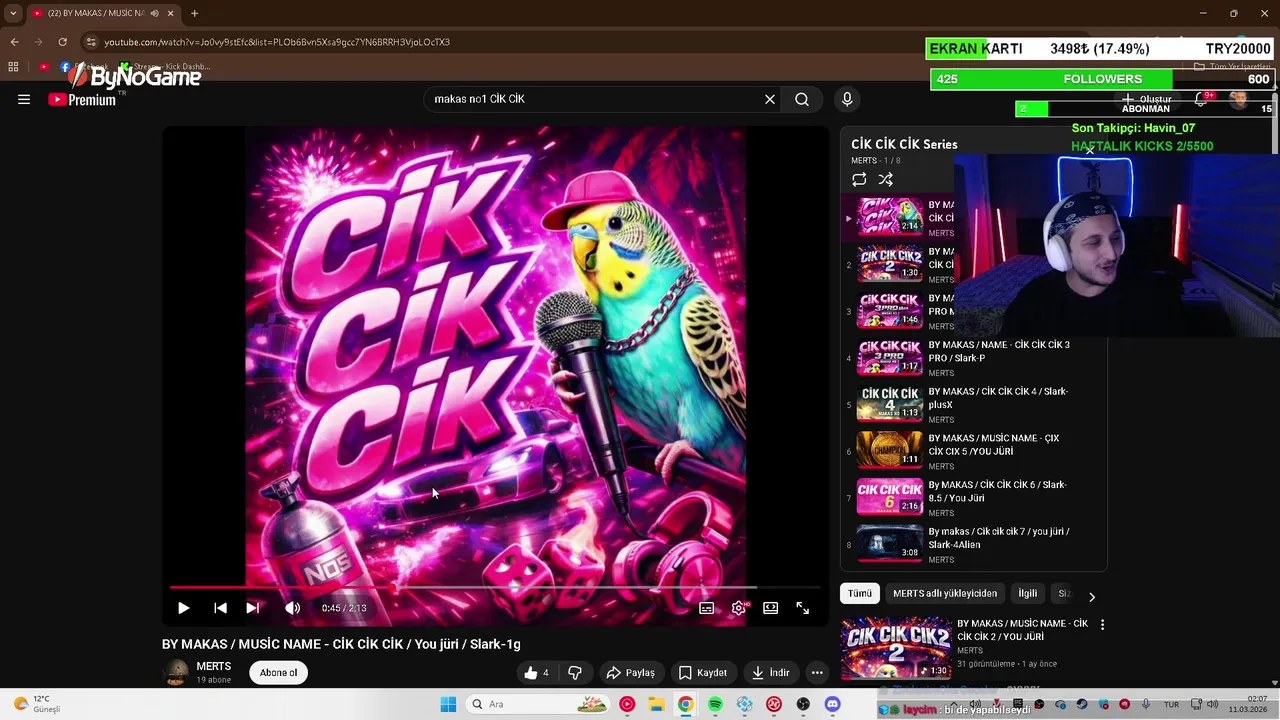Image resolution: width=1280 pixels, height=720 pixels.
Task: Open the MERTS channel name link
Action: pos(213,666)
